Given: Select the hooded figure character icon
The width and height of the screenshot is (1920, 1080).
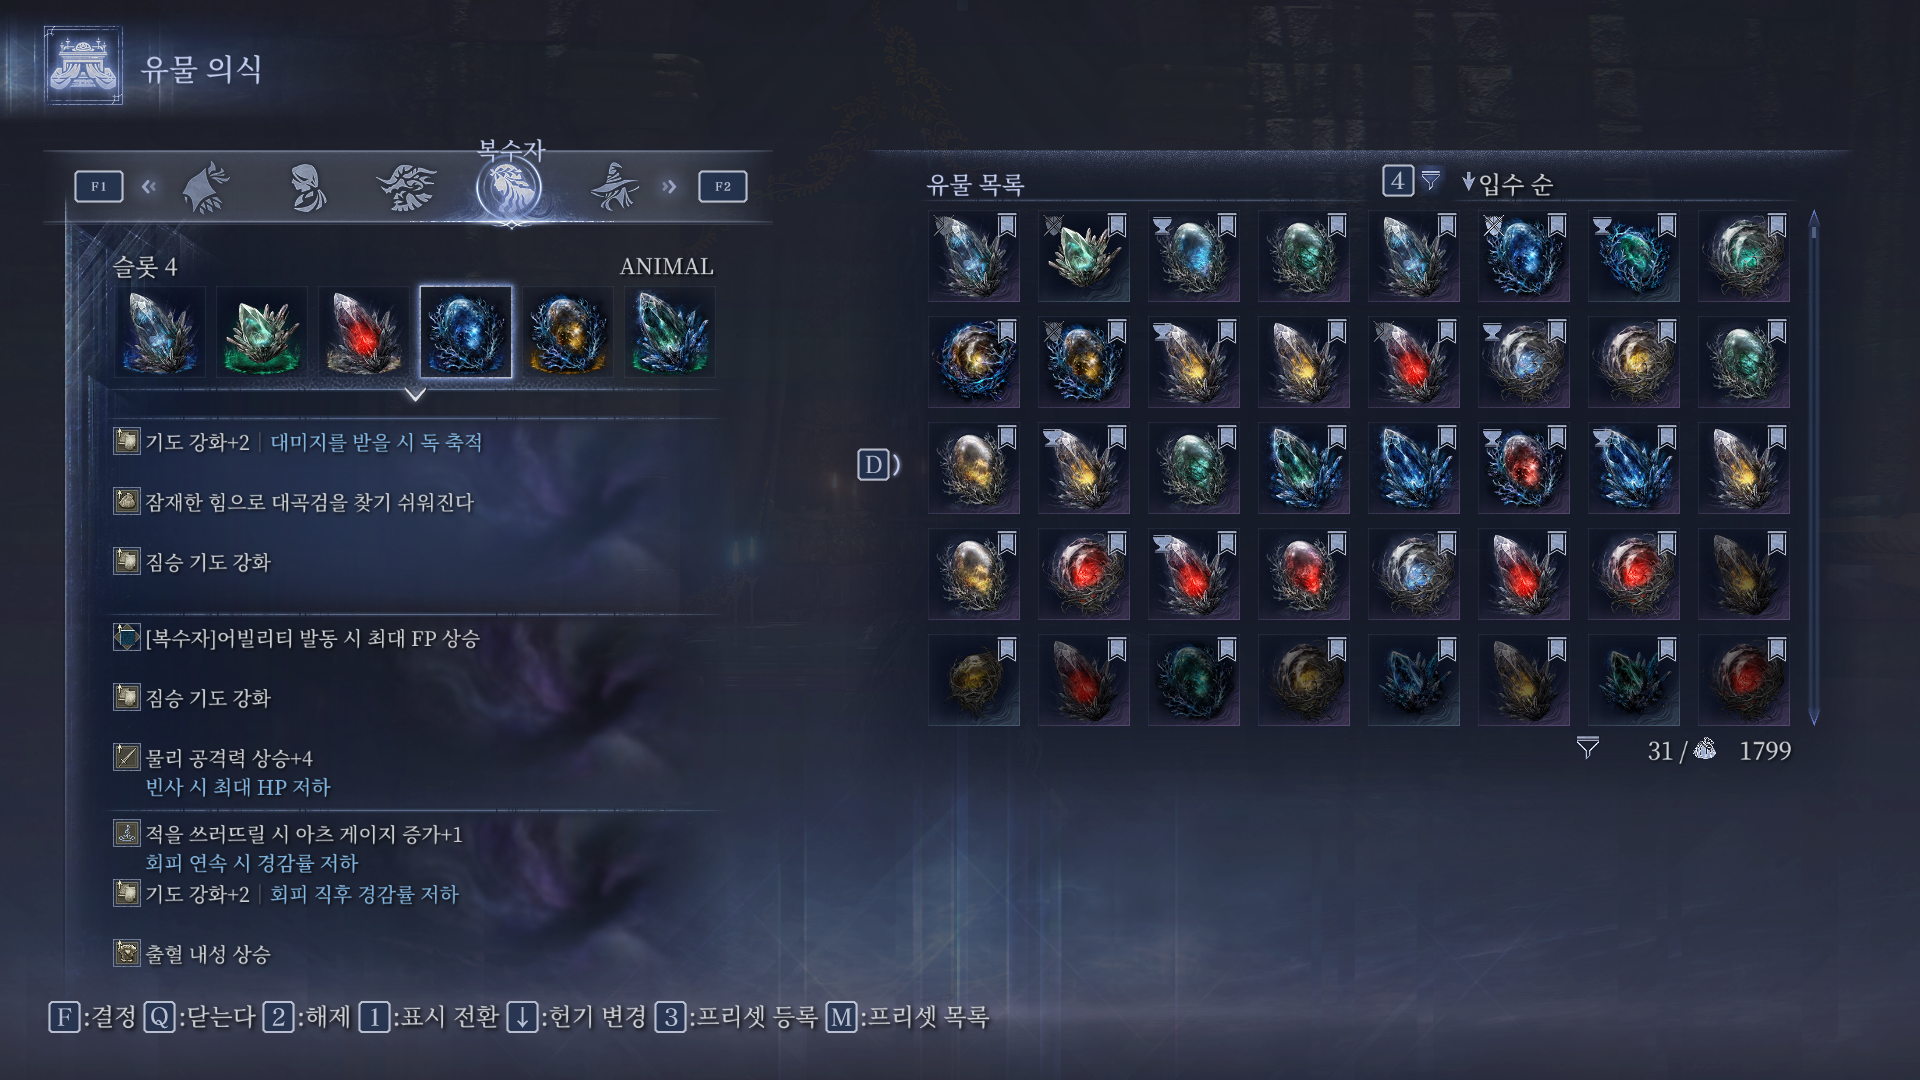Looking at the screenshot, I should click(307, 187).
